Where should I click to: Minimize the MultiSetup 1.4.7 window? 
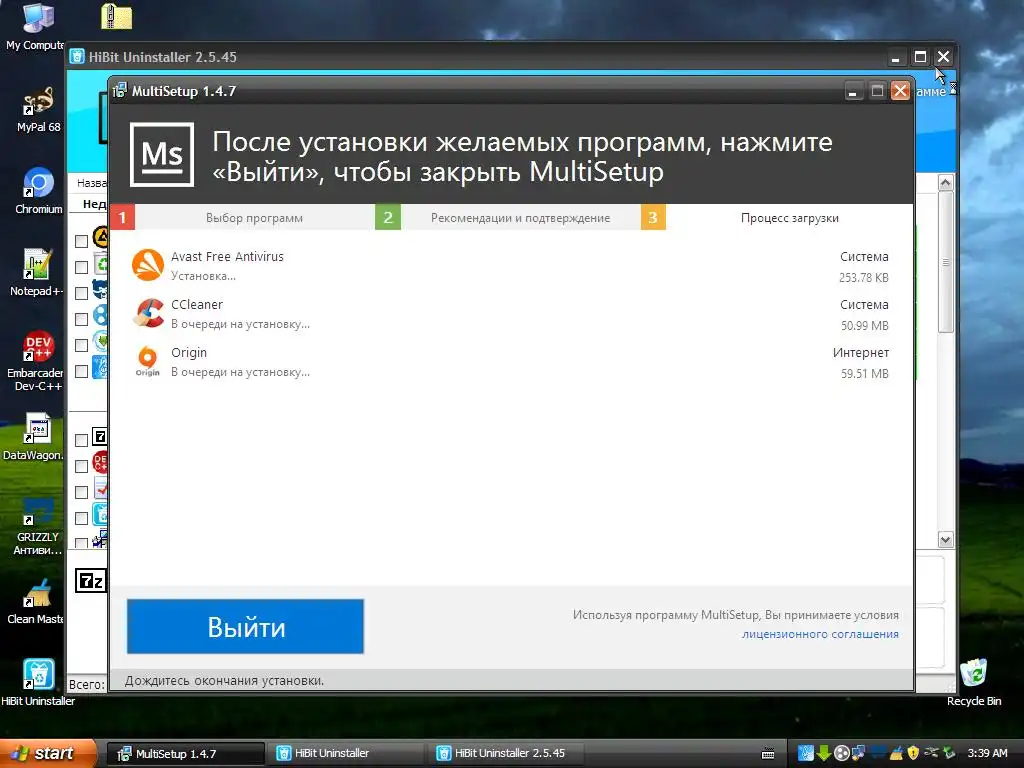852,91
